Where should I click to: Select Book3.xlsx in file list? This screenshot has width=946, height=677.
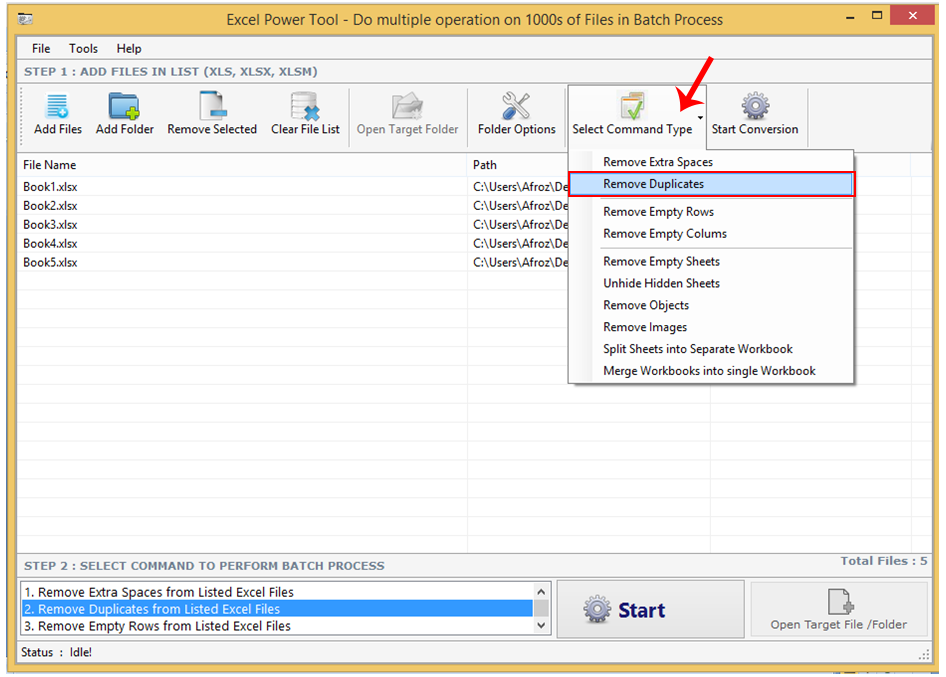tap(50, 224)
